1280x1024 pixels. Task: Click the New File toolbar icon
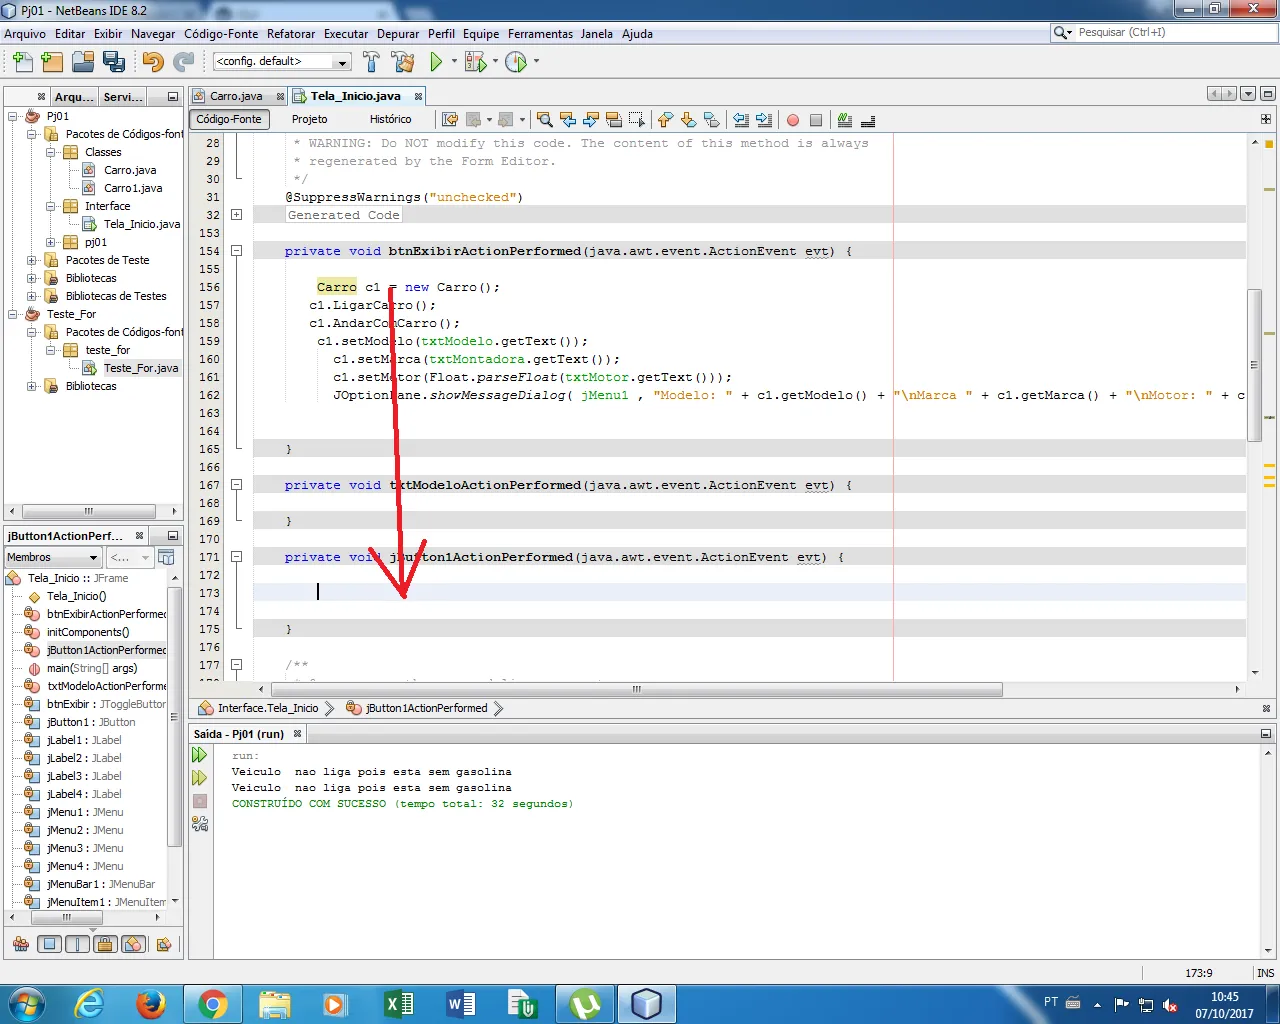coord(21,62)
